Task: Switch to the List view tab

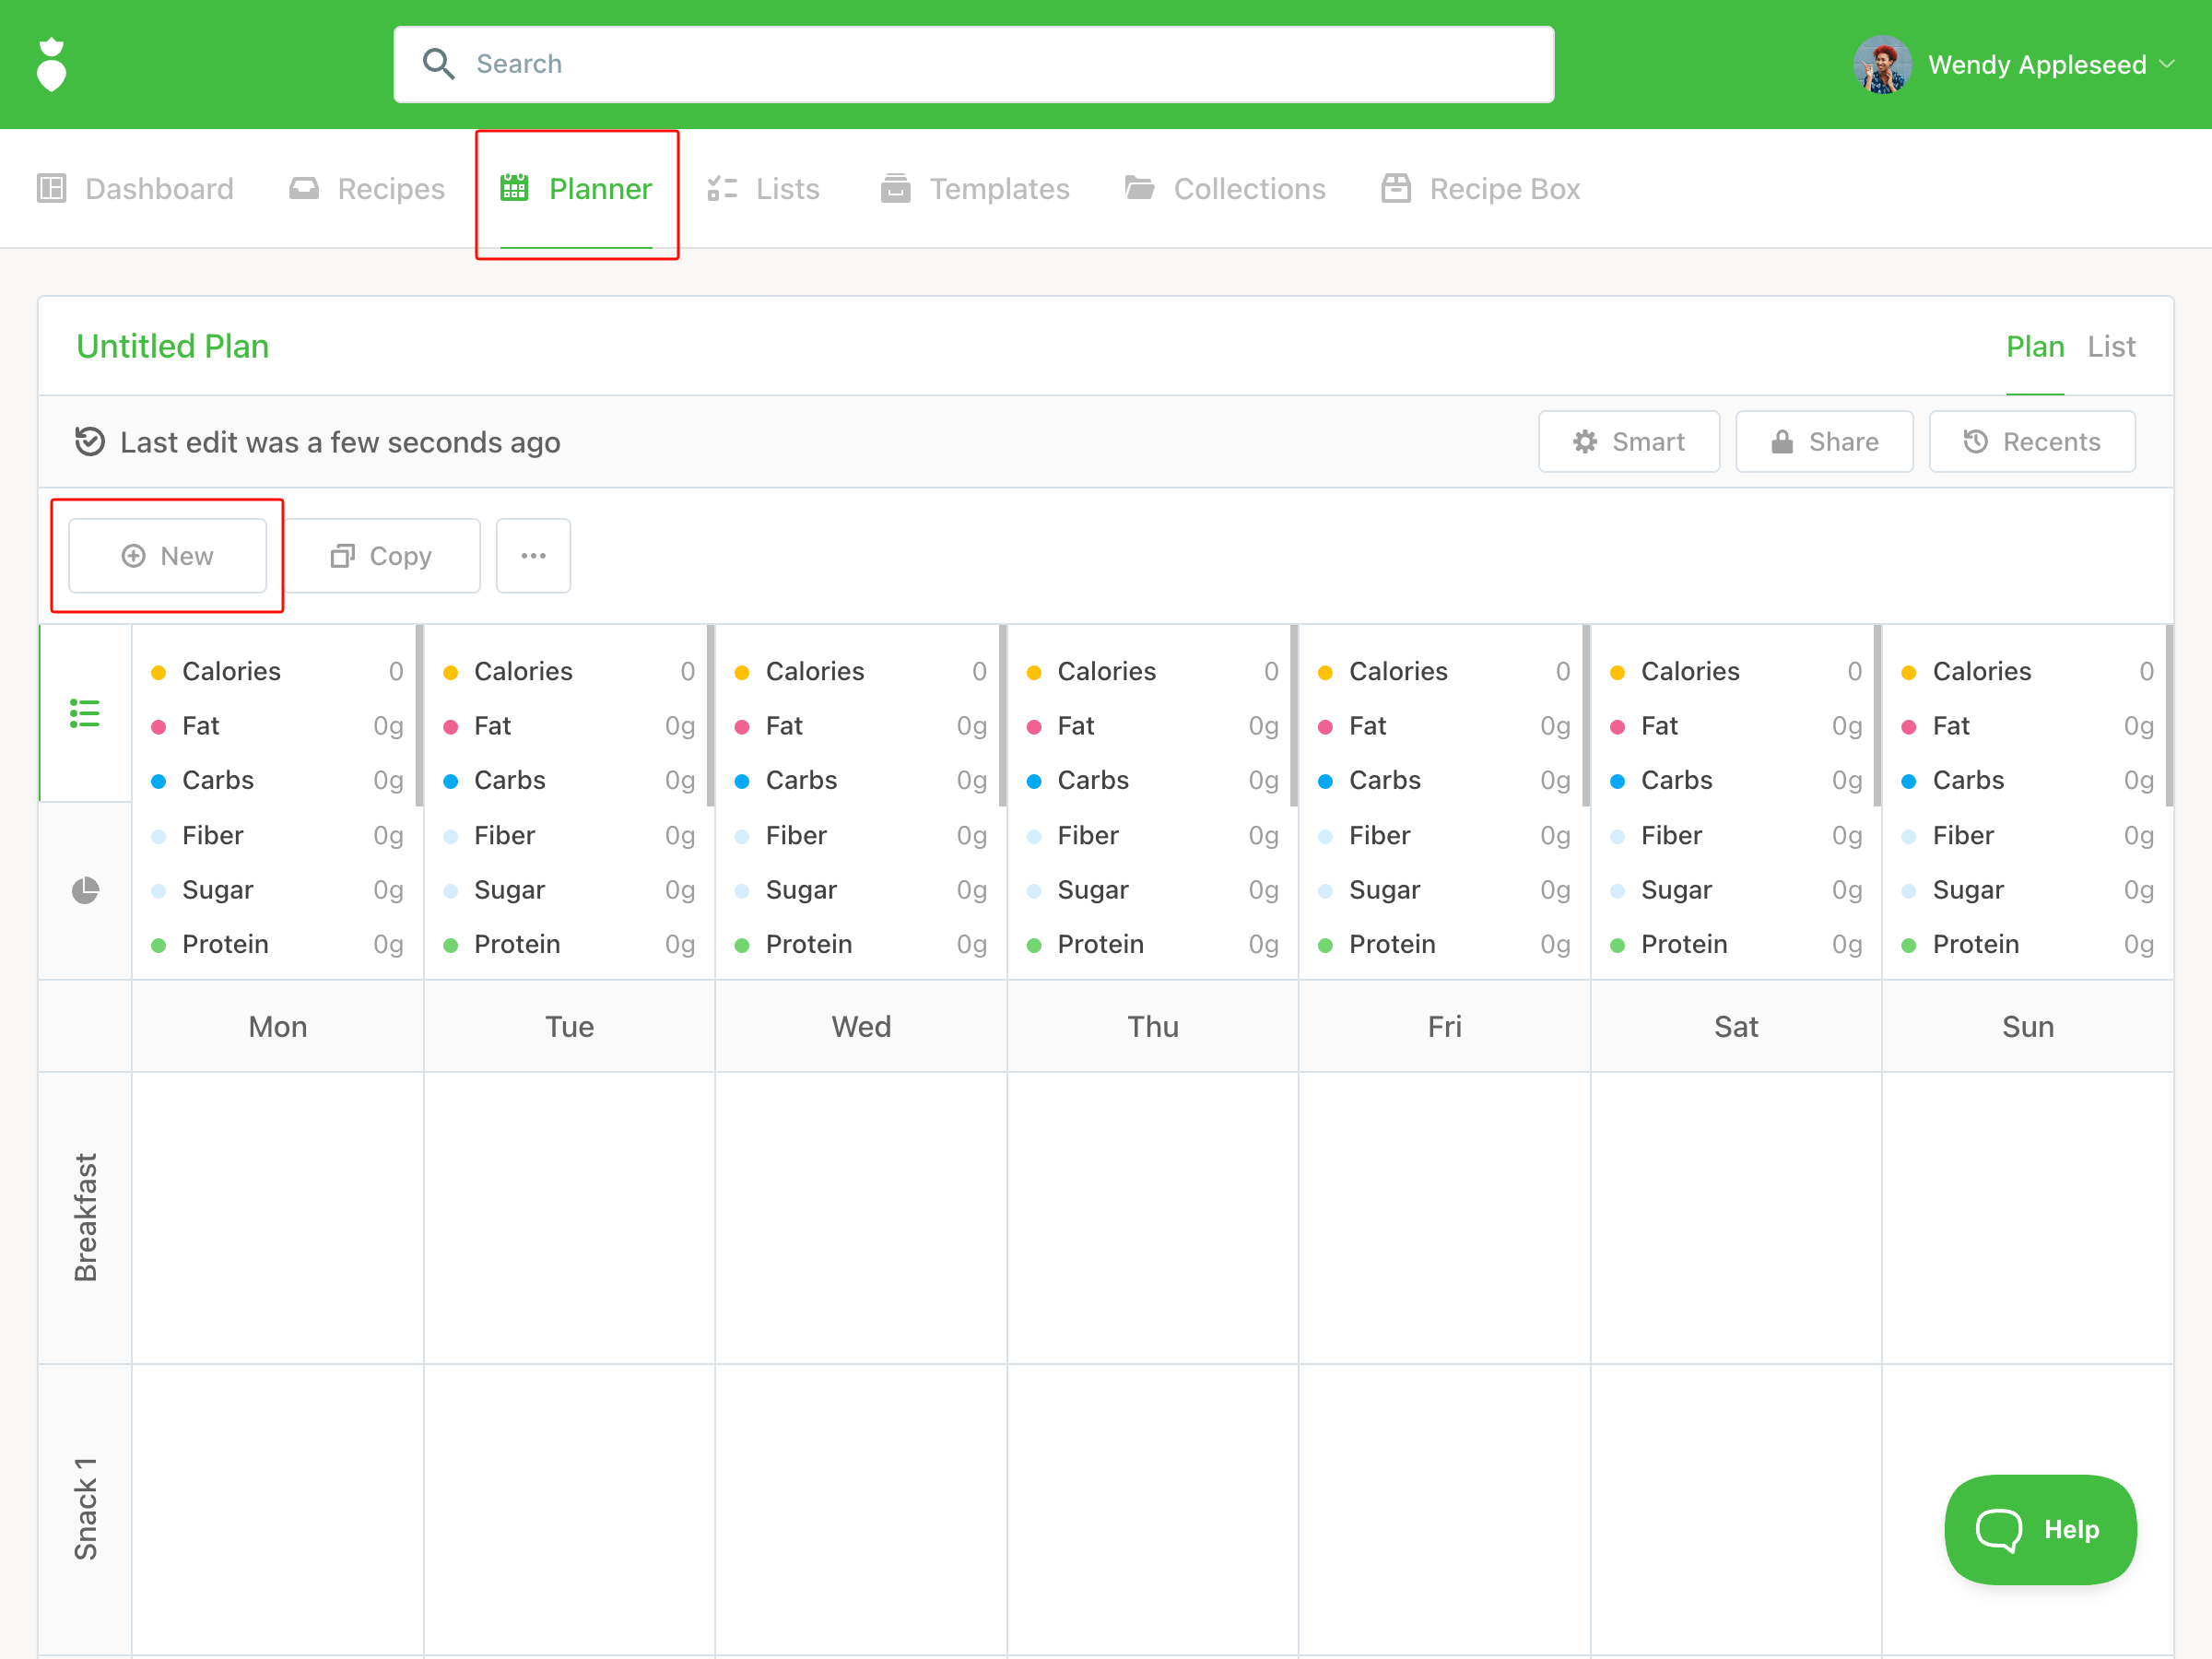Action: (x=2110, y=346)
